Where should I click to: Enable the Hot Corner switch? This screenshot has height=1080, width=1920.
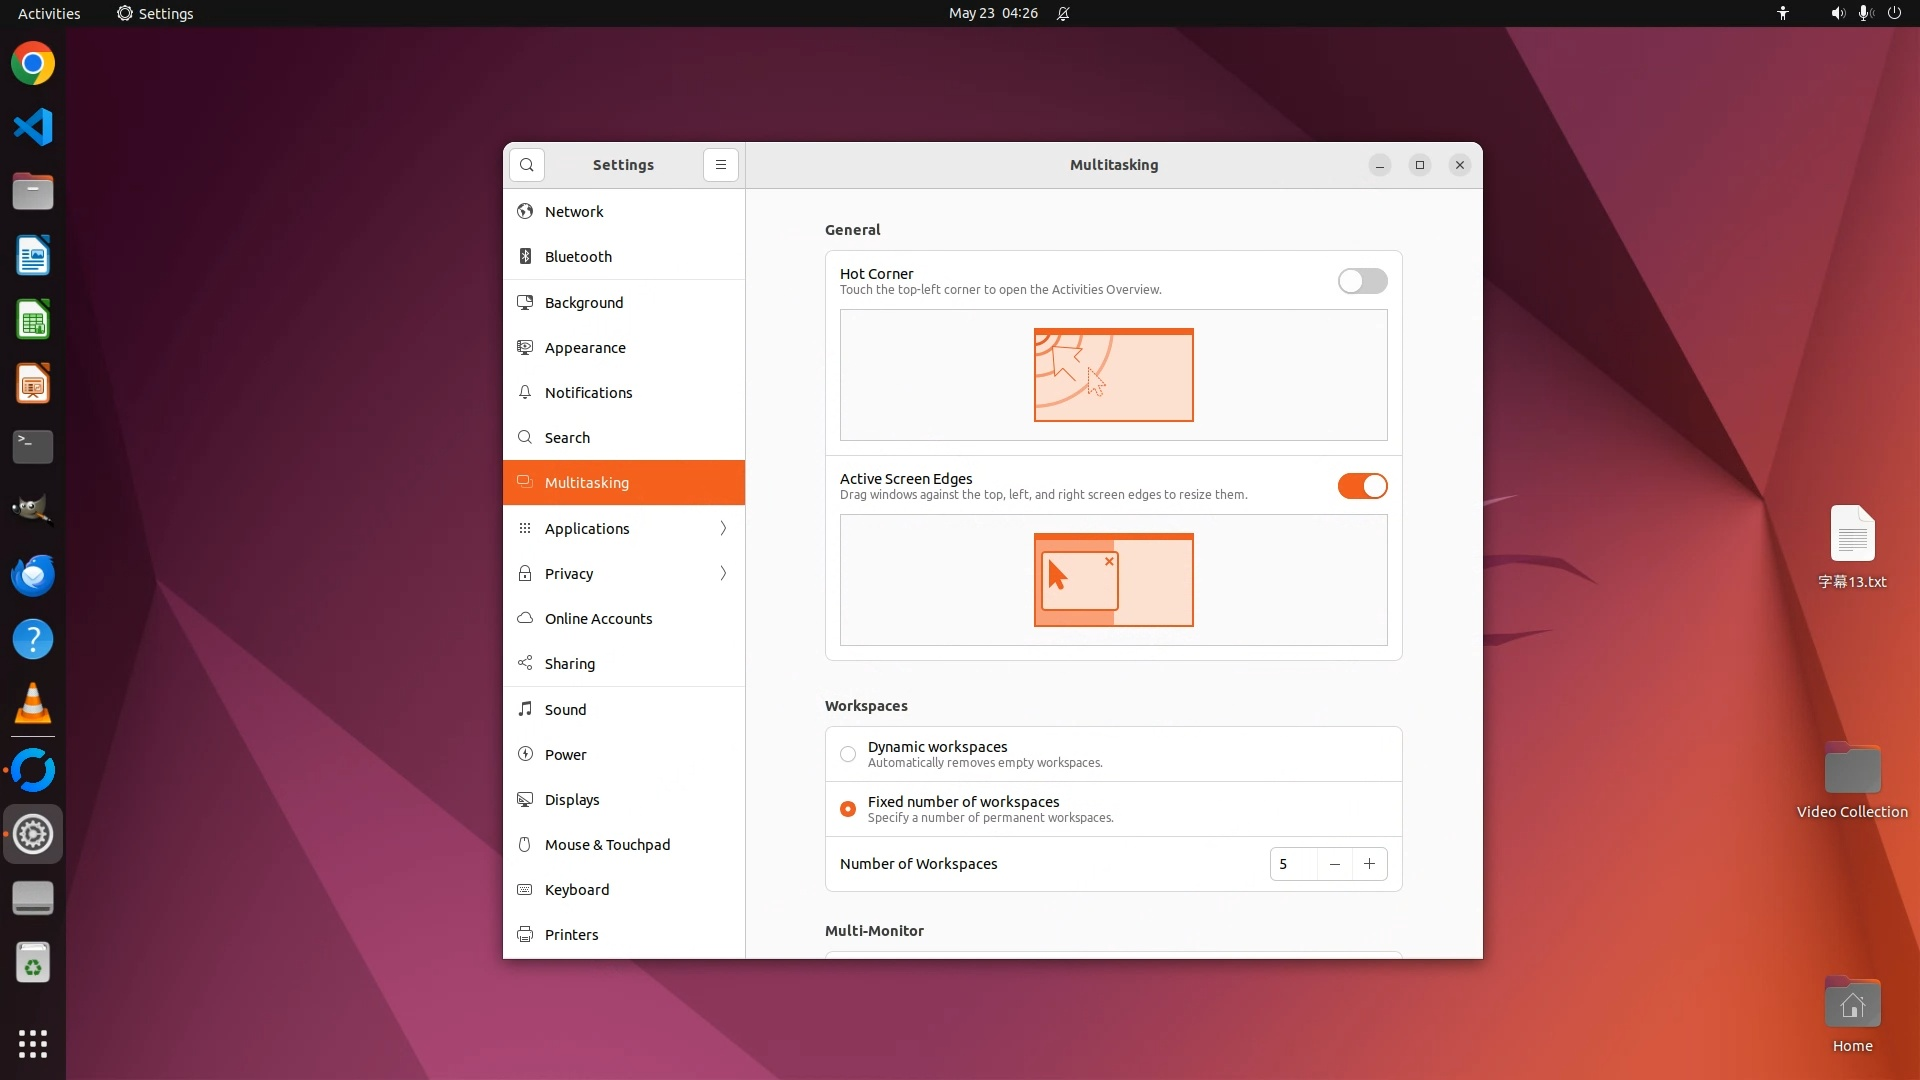tap(1362, 281)
